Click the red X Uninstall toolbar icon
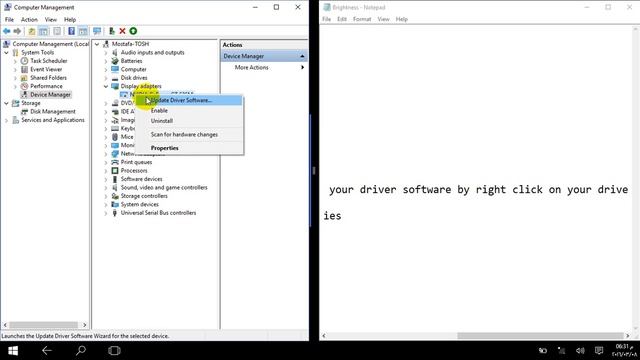640x360 pixels. [122, 31]
